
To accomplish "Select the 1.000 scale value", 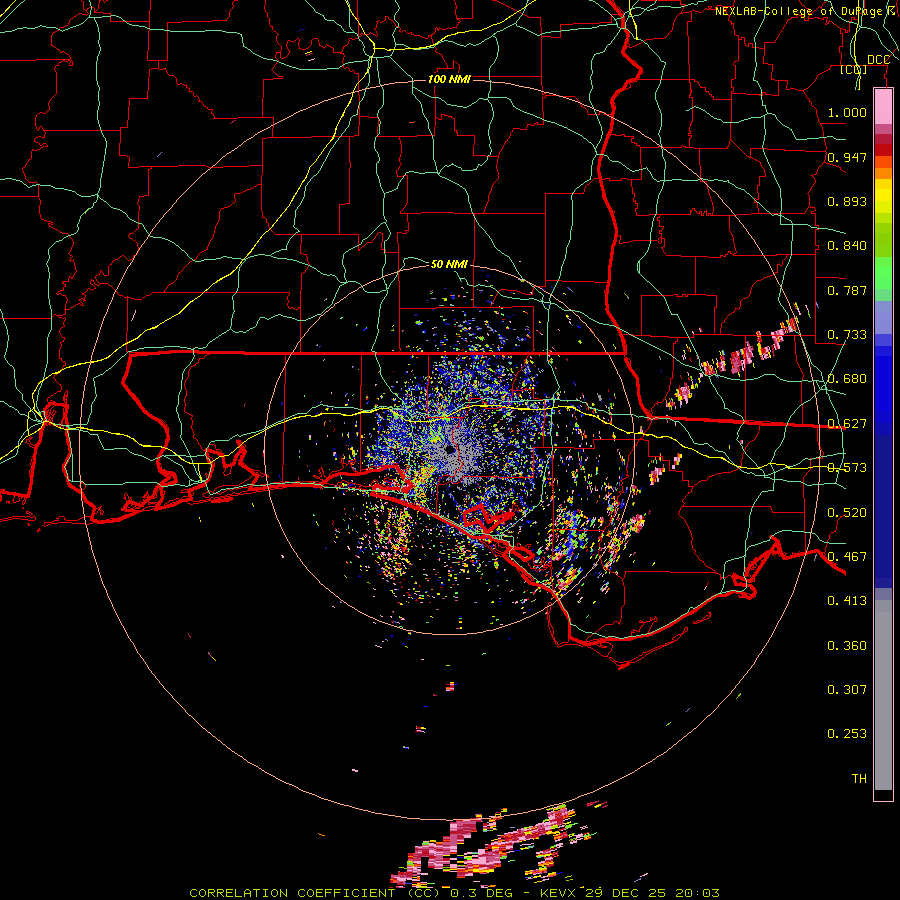I will click(847, 112).
